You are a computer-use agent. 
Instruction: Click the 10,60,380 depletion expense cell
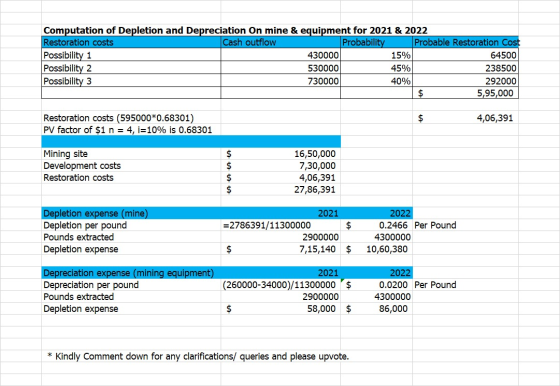tap(387, 249)
